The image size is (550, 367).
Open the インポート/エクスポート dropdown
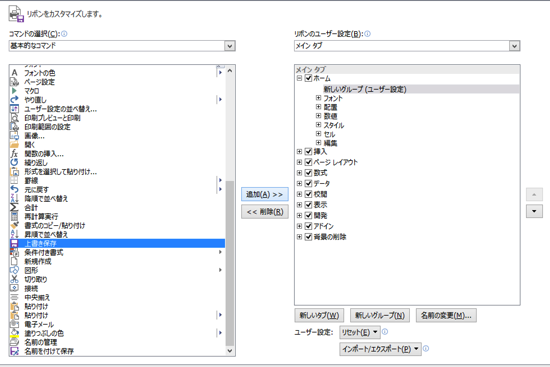(x=380, y=349)
